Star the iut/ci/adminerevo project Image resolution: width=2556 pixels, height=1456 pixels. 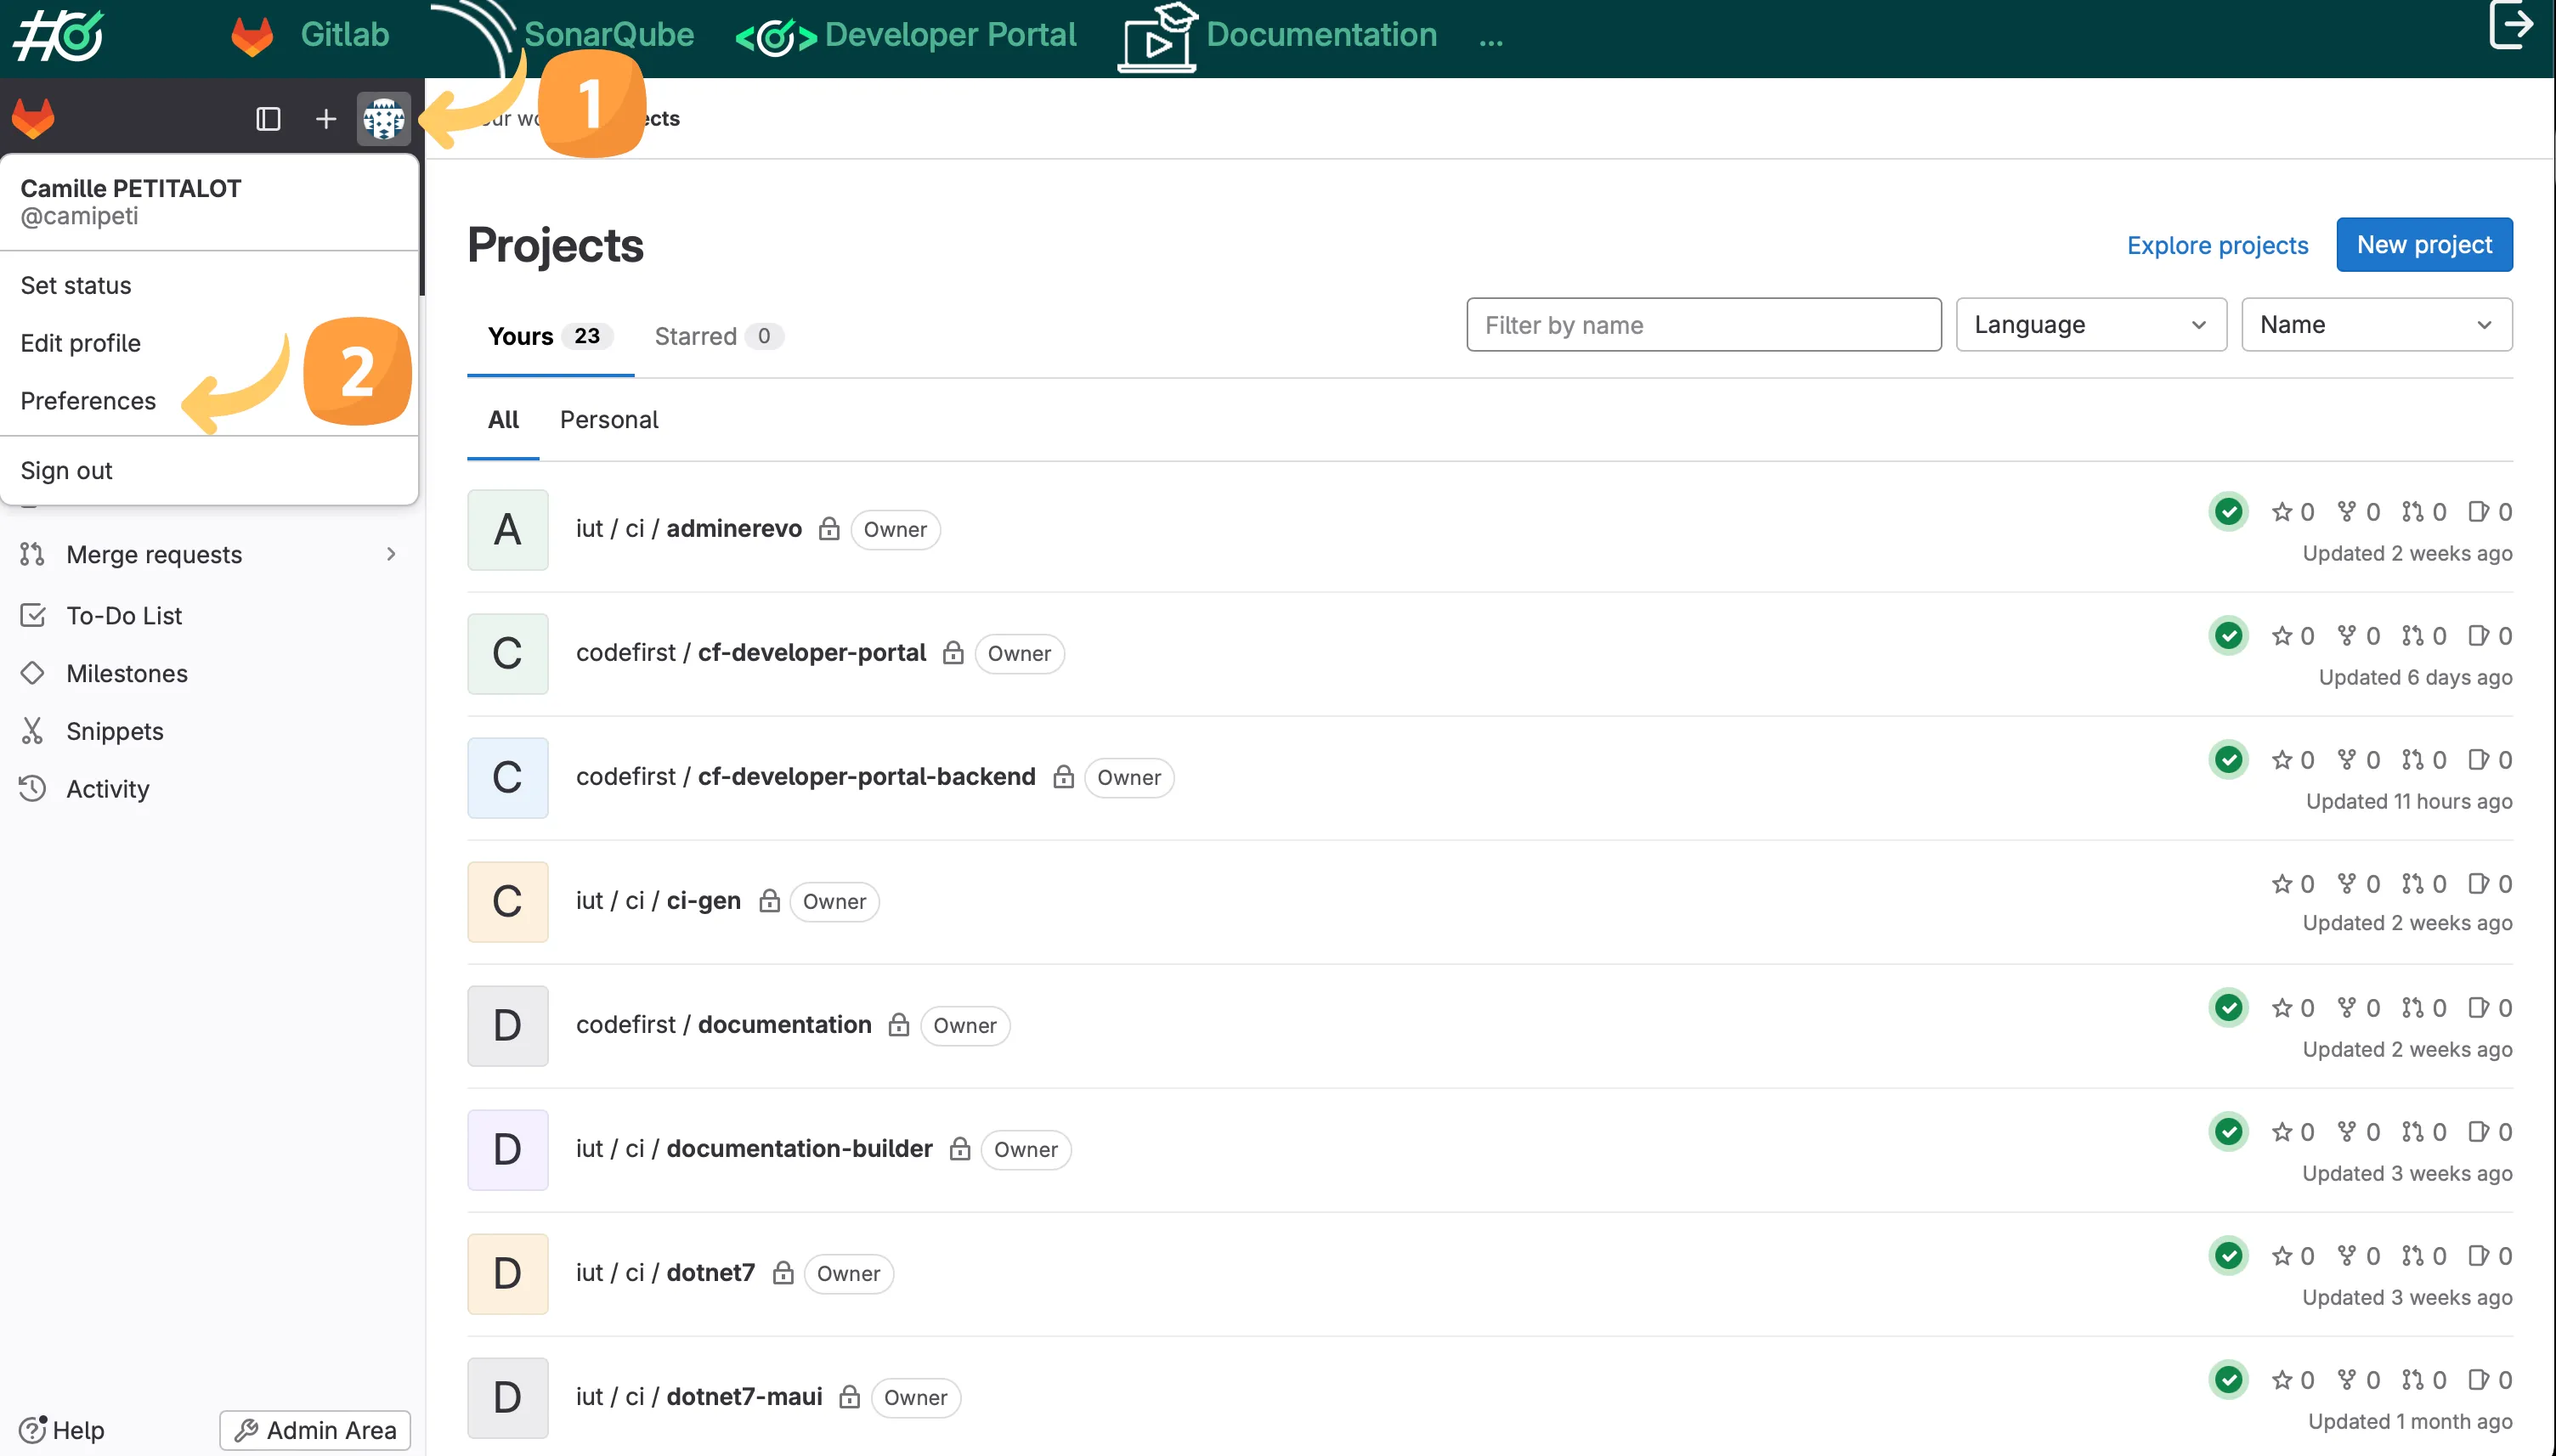(x=2283, y=511)
